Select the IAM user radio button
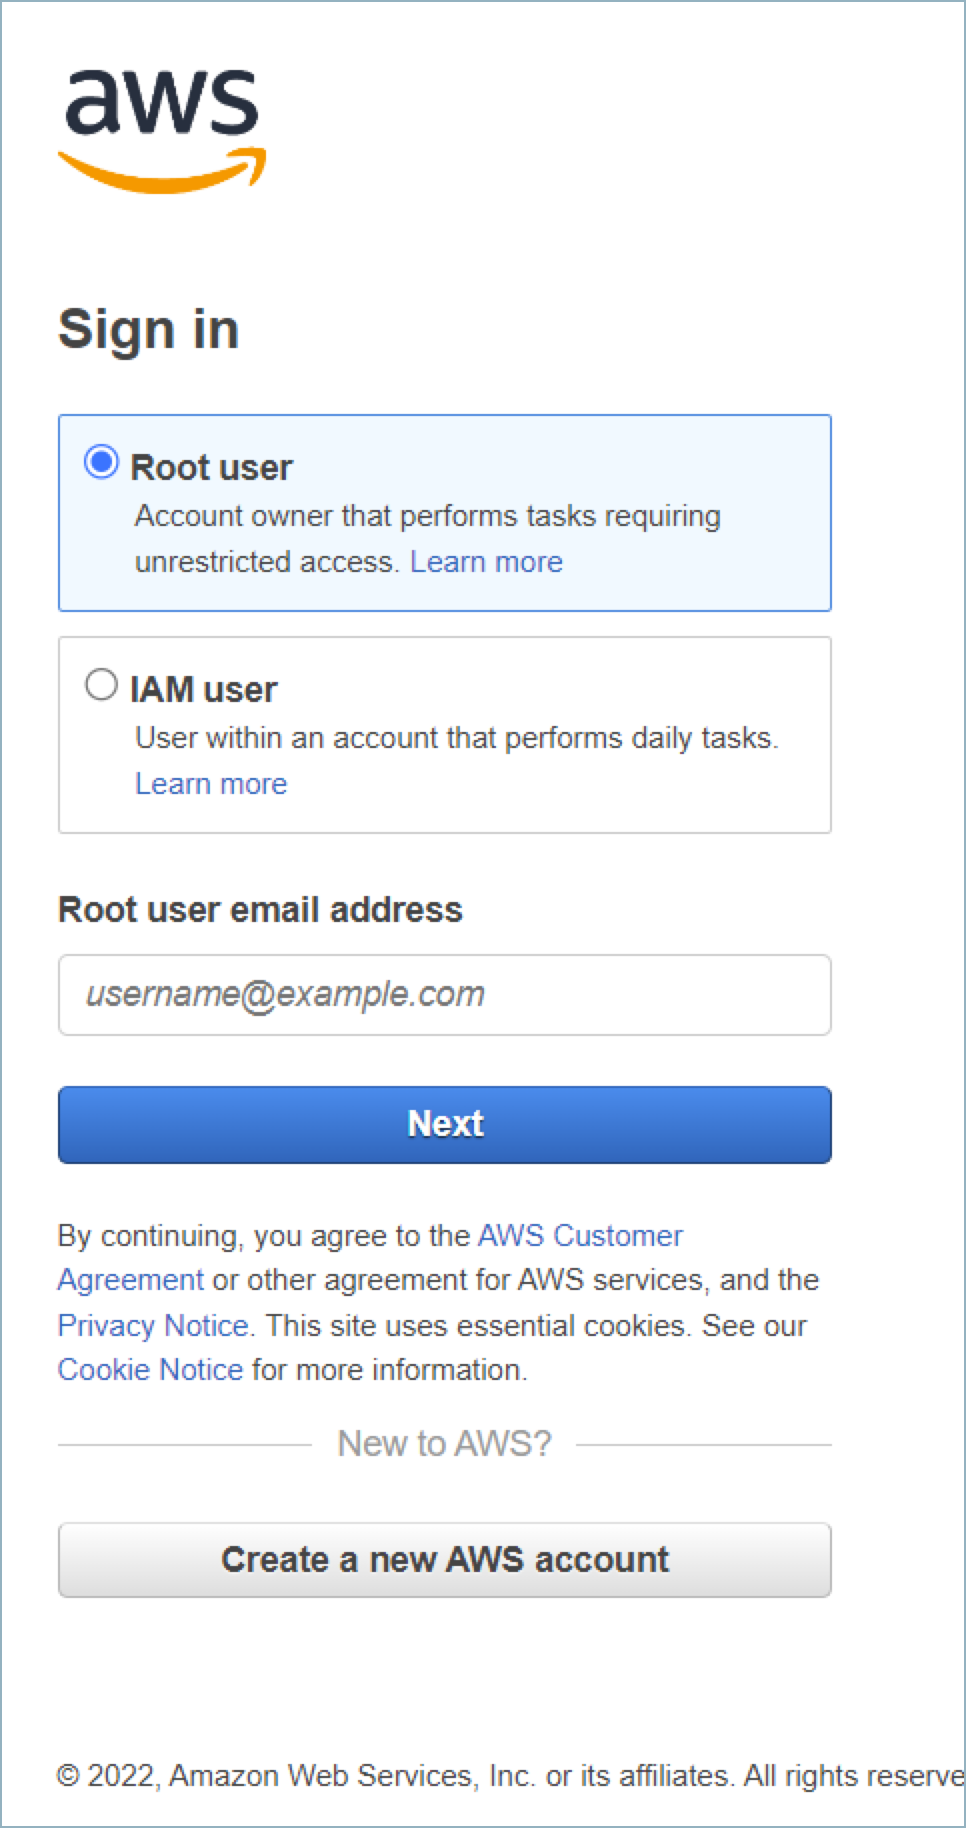 pos(101,685)
